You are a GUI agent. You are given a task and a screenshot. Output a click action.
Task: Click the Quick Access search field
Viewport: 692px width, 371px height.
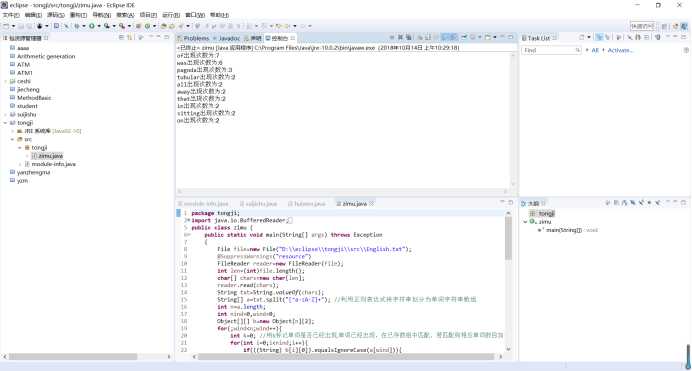click(x=643, y=26)
